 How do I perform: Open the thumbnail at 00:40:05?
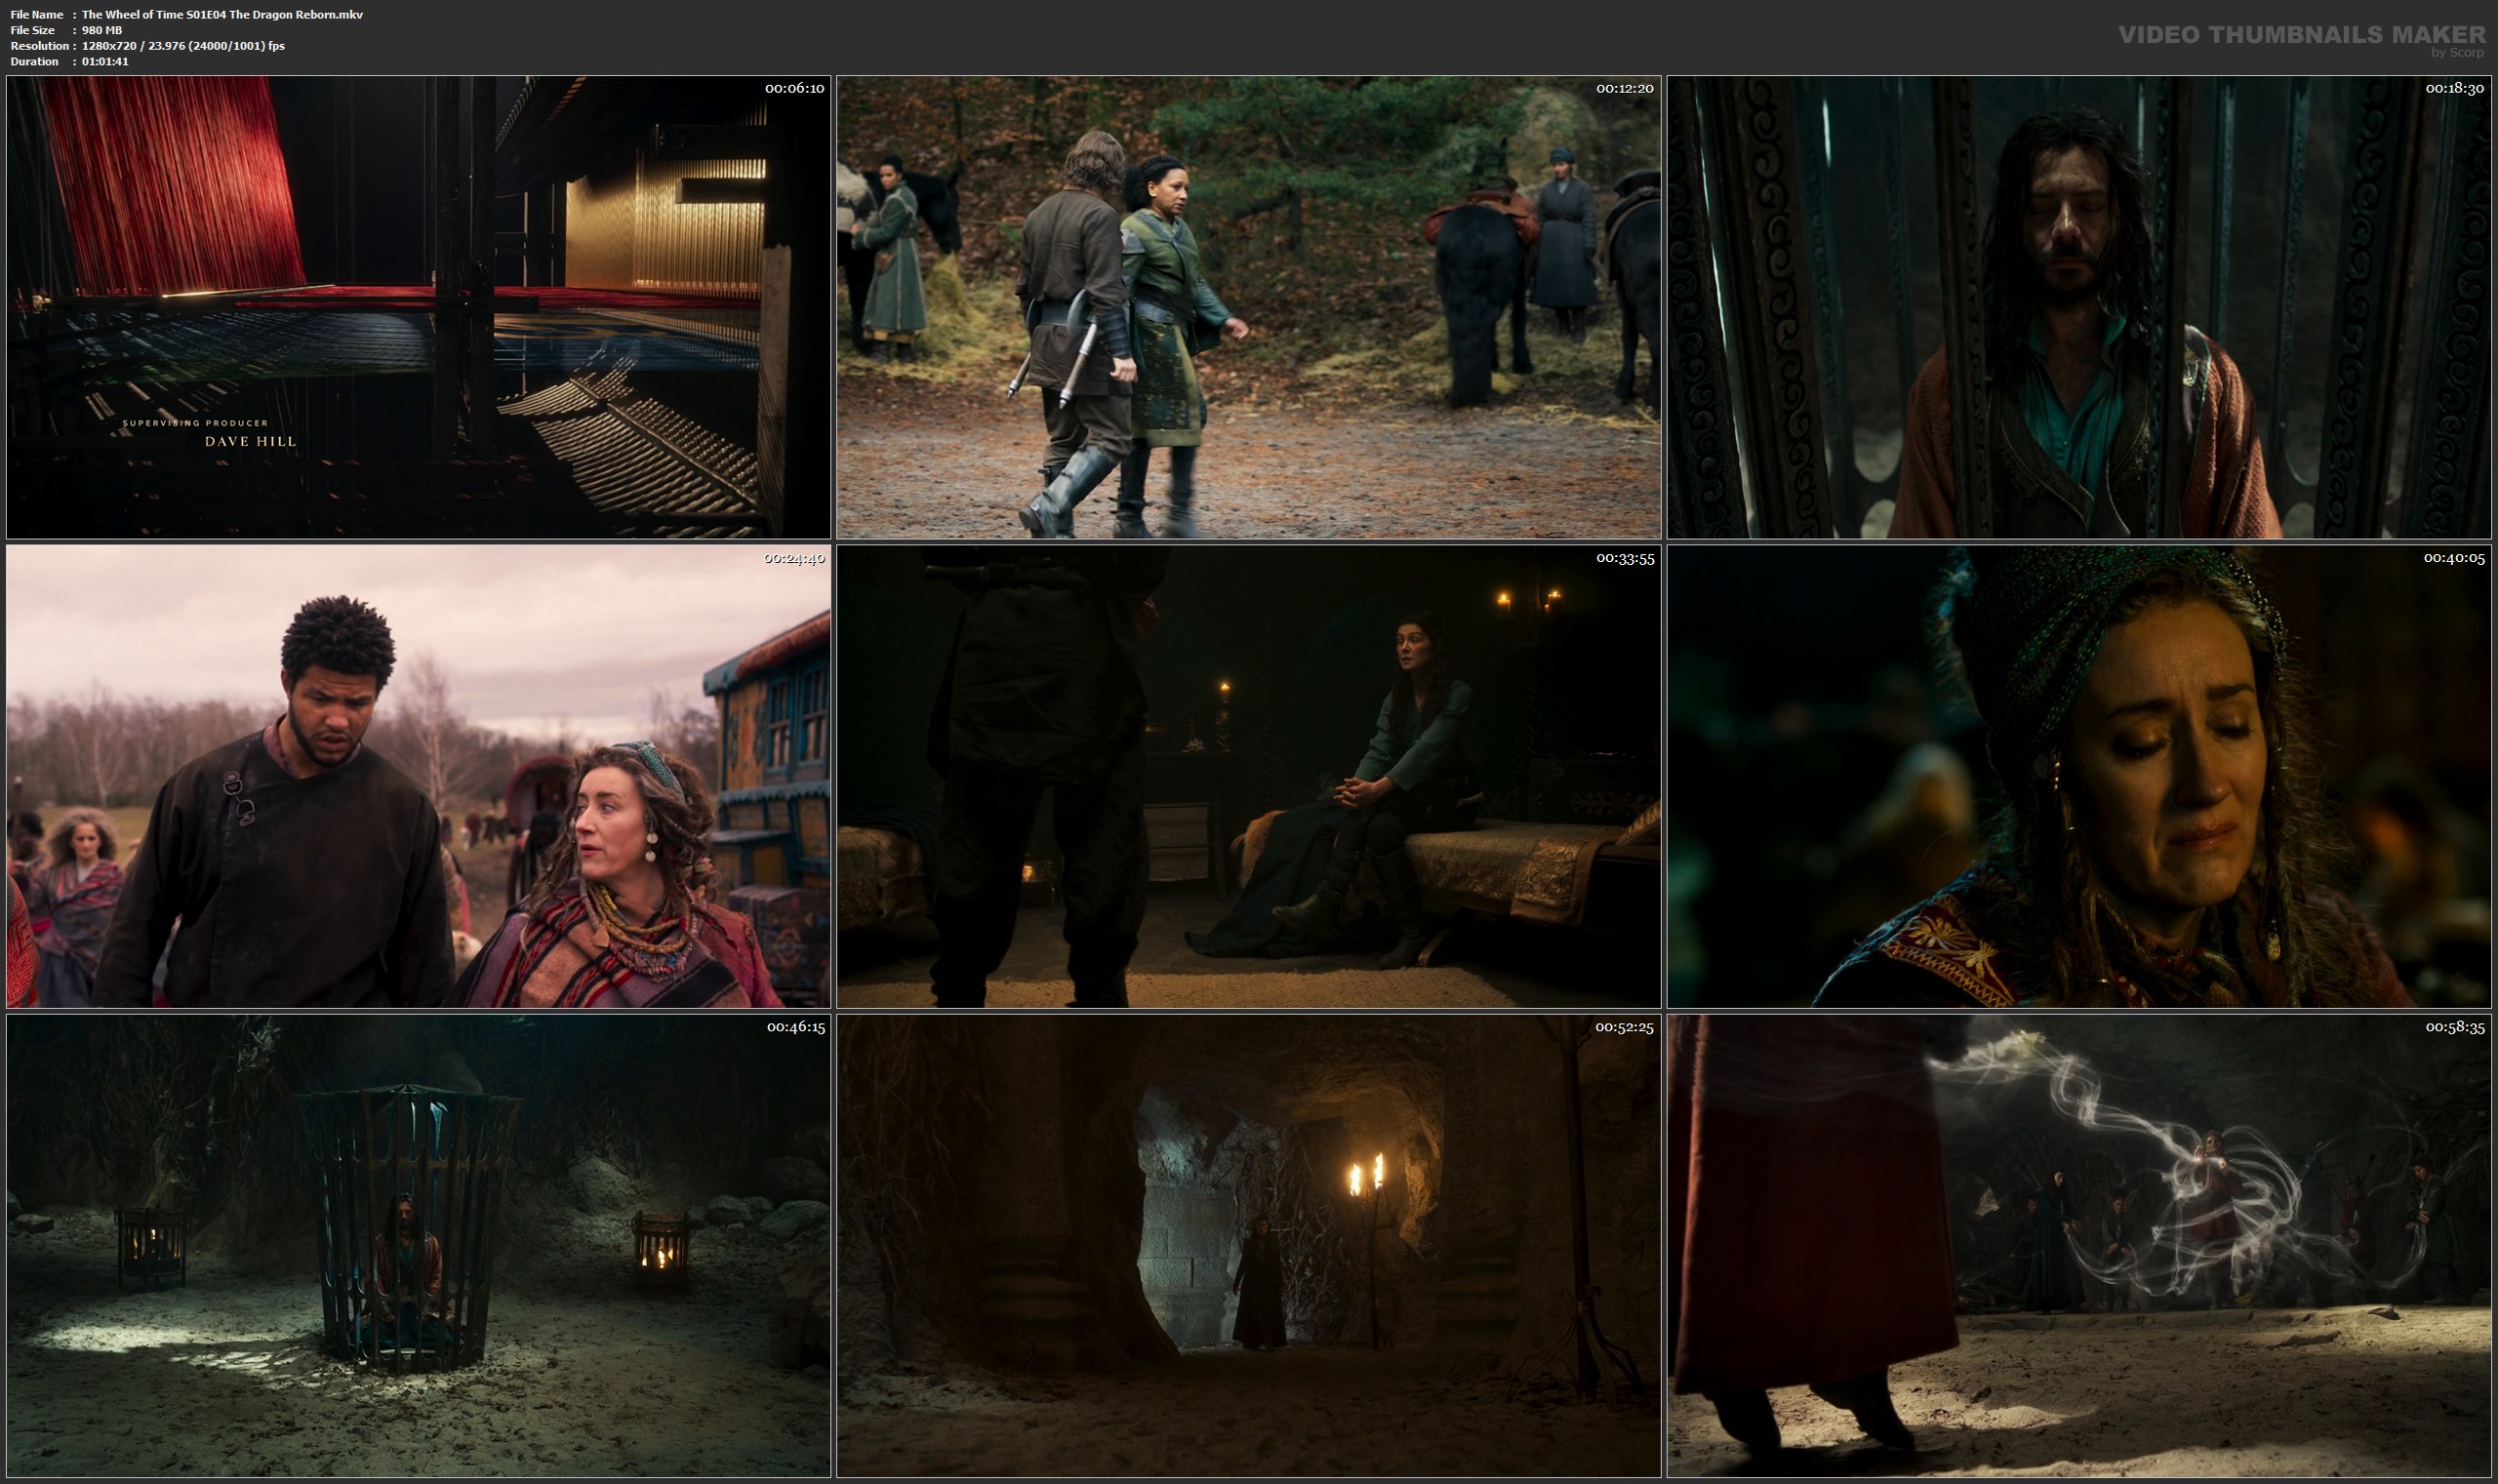[2079, 776]
